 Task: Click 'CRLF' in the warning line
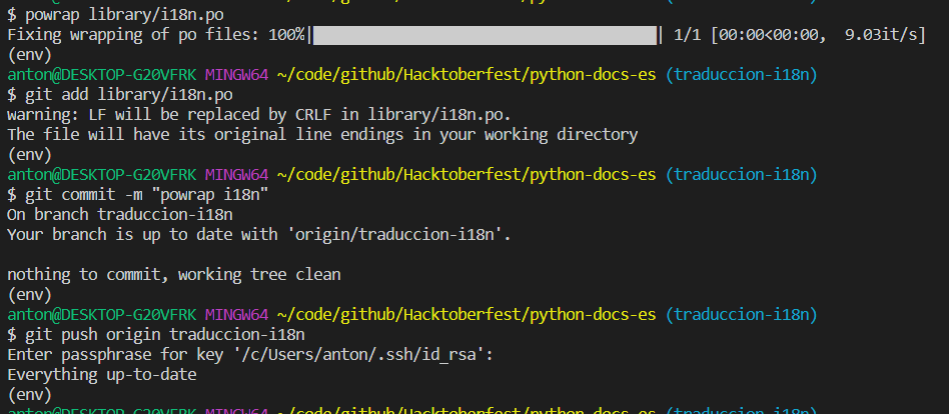pyautogui.click(x=314, y=115)
